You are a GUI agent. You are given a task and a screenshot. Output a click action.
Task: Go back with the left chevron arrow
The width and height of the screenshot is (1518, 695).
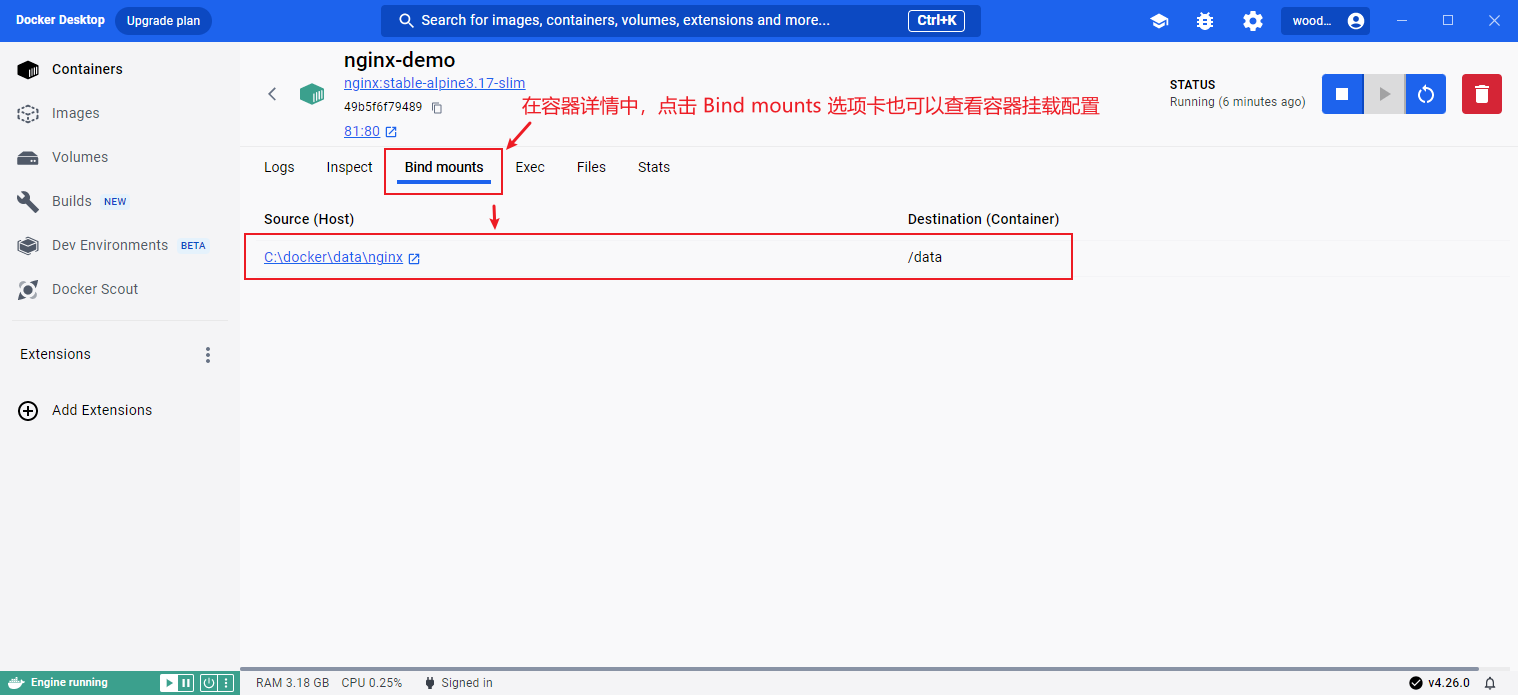pos(272,94)
